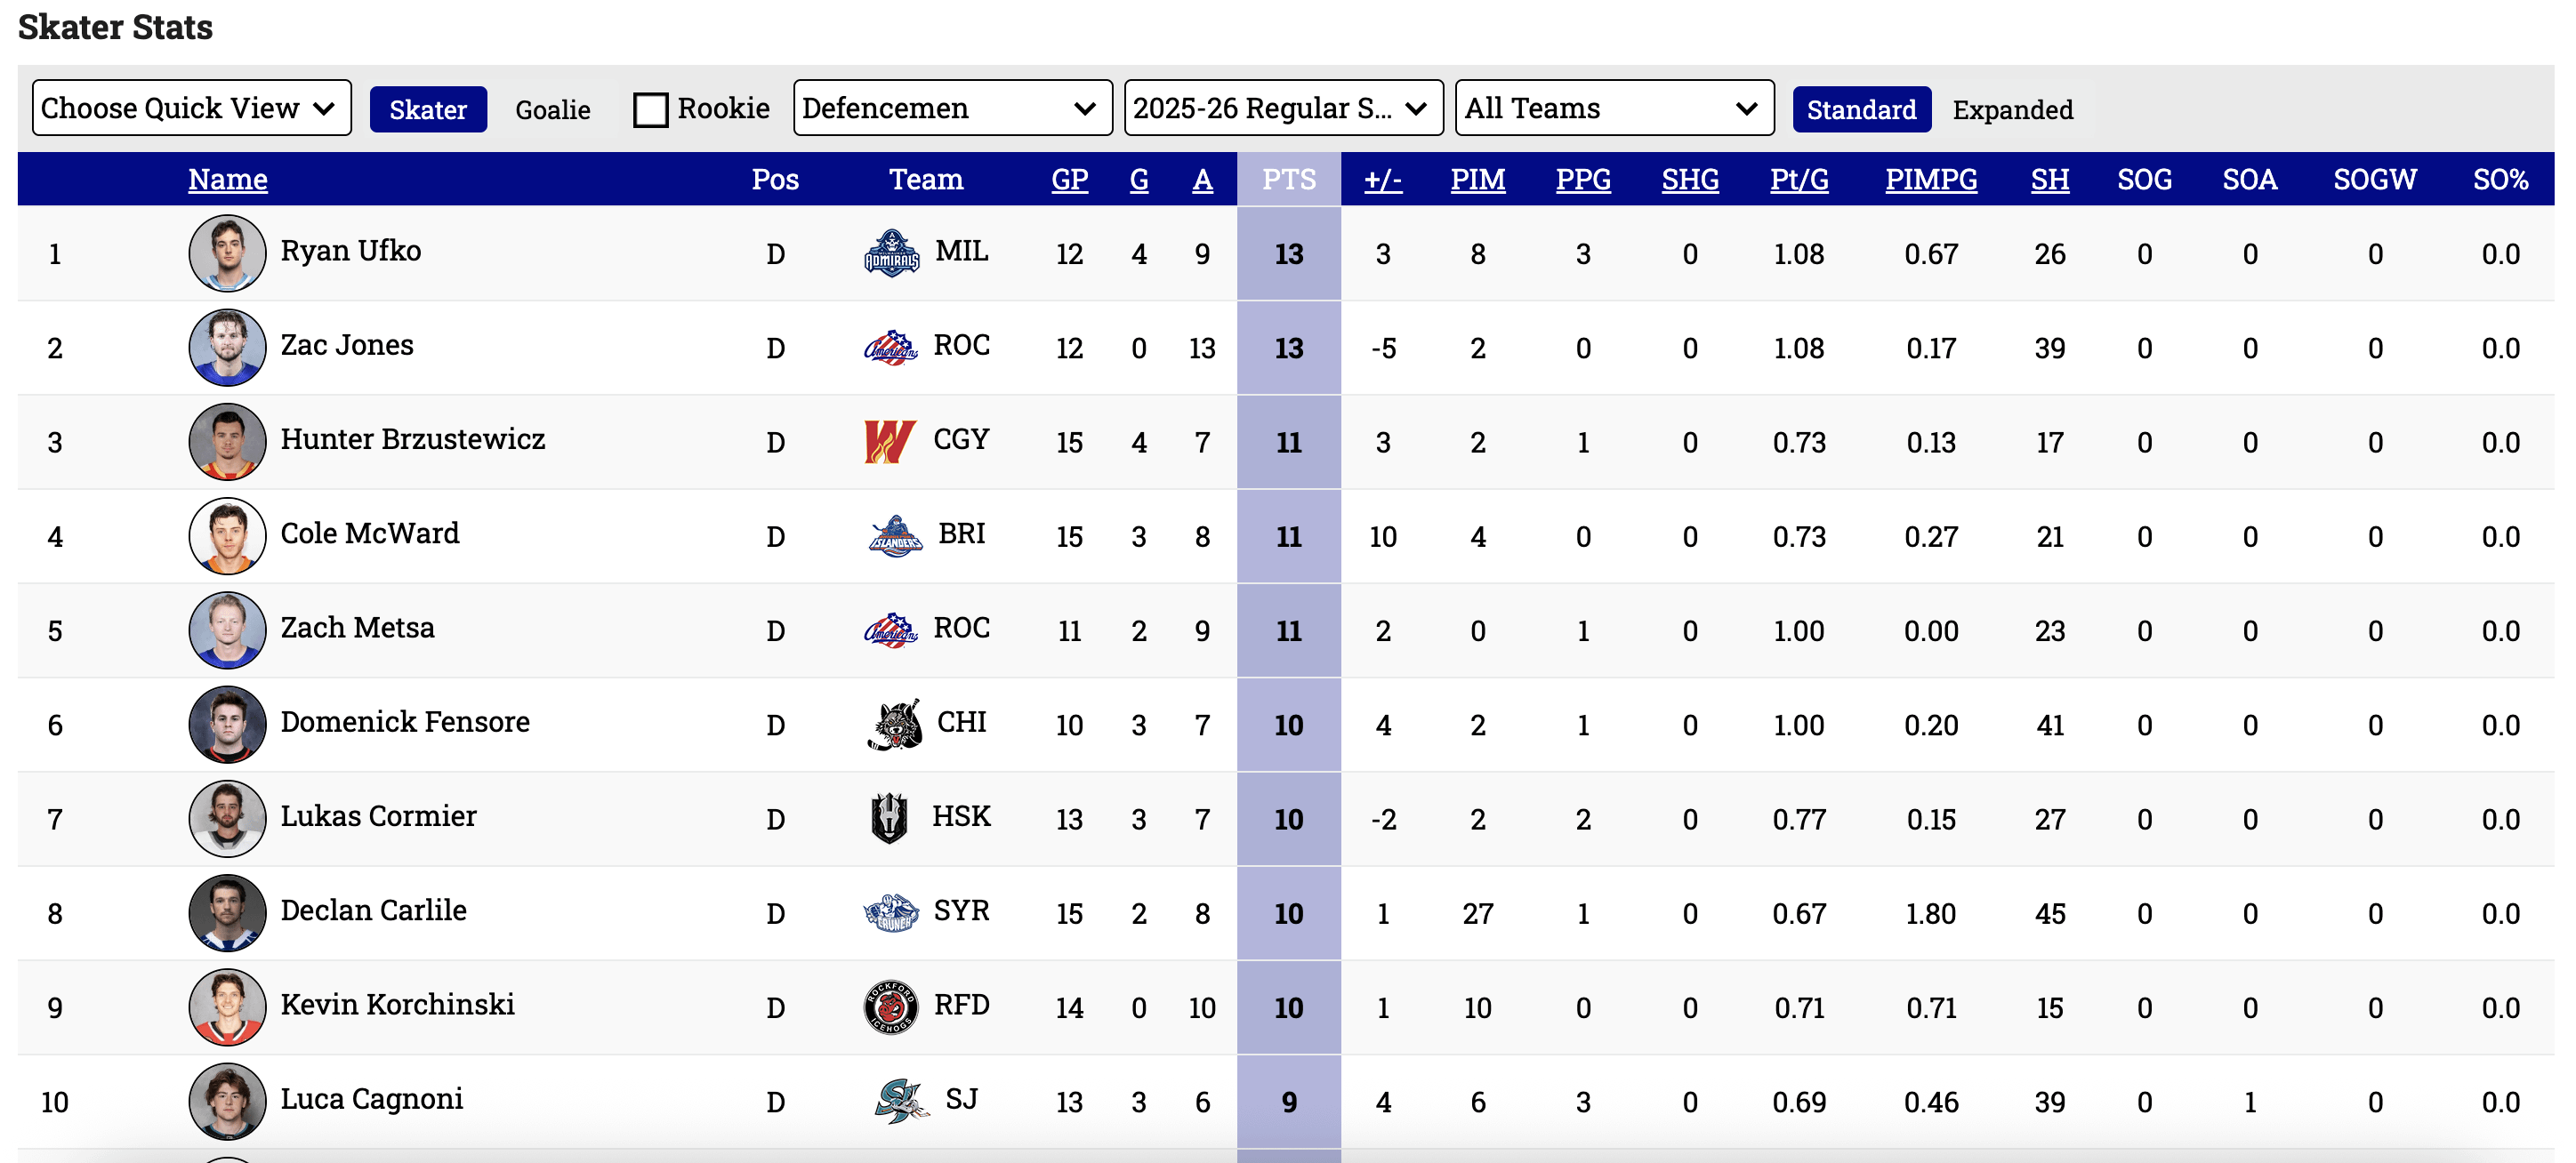Click the Calgary Wranglers flaming W logo

(x=889, y=441)
